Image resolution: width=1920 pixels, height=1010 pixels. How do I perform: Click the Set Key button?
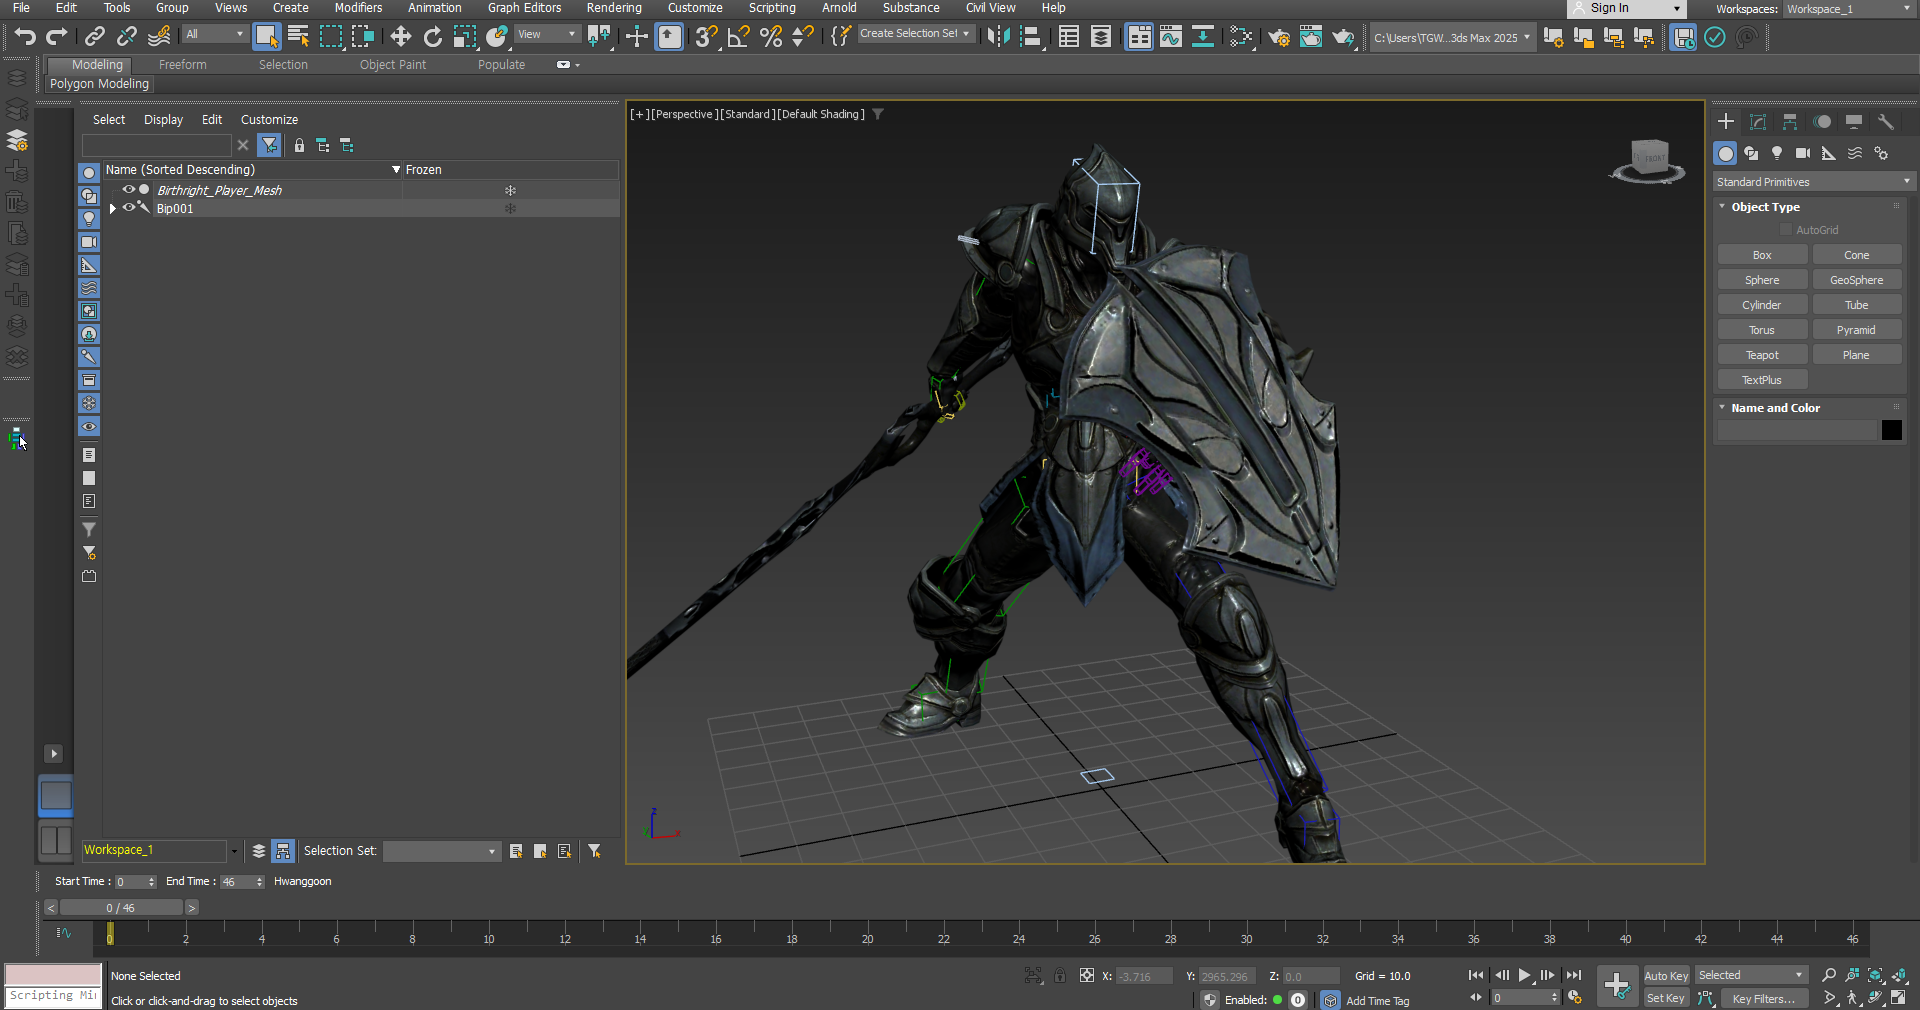pos(1666,998)
